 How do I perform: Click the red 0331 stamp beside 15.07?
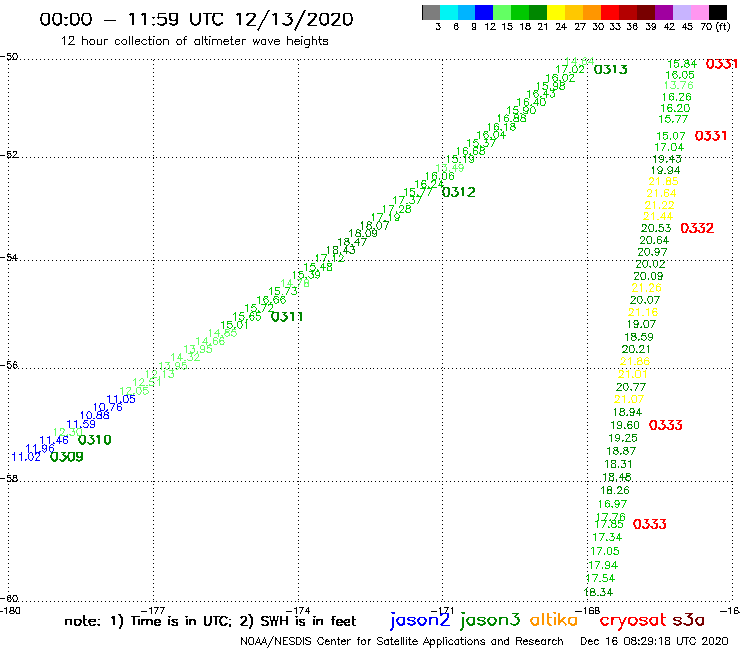coord(711,136)
